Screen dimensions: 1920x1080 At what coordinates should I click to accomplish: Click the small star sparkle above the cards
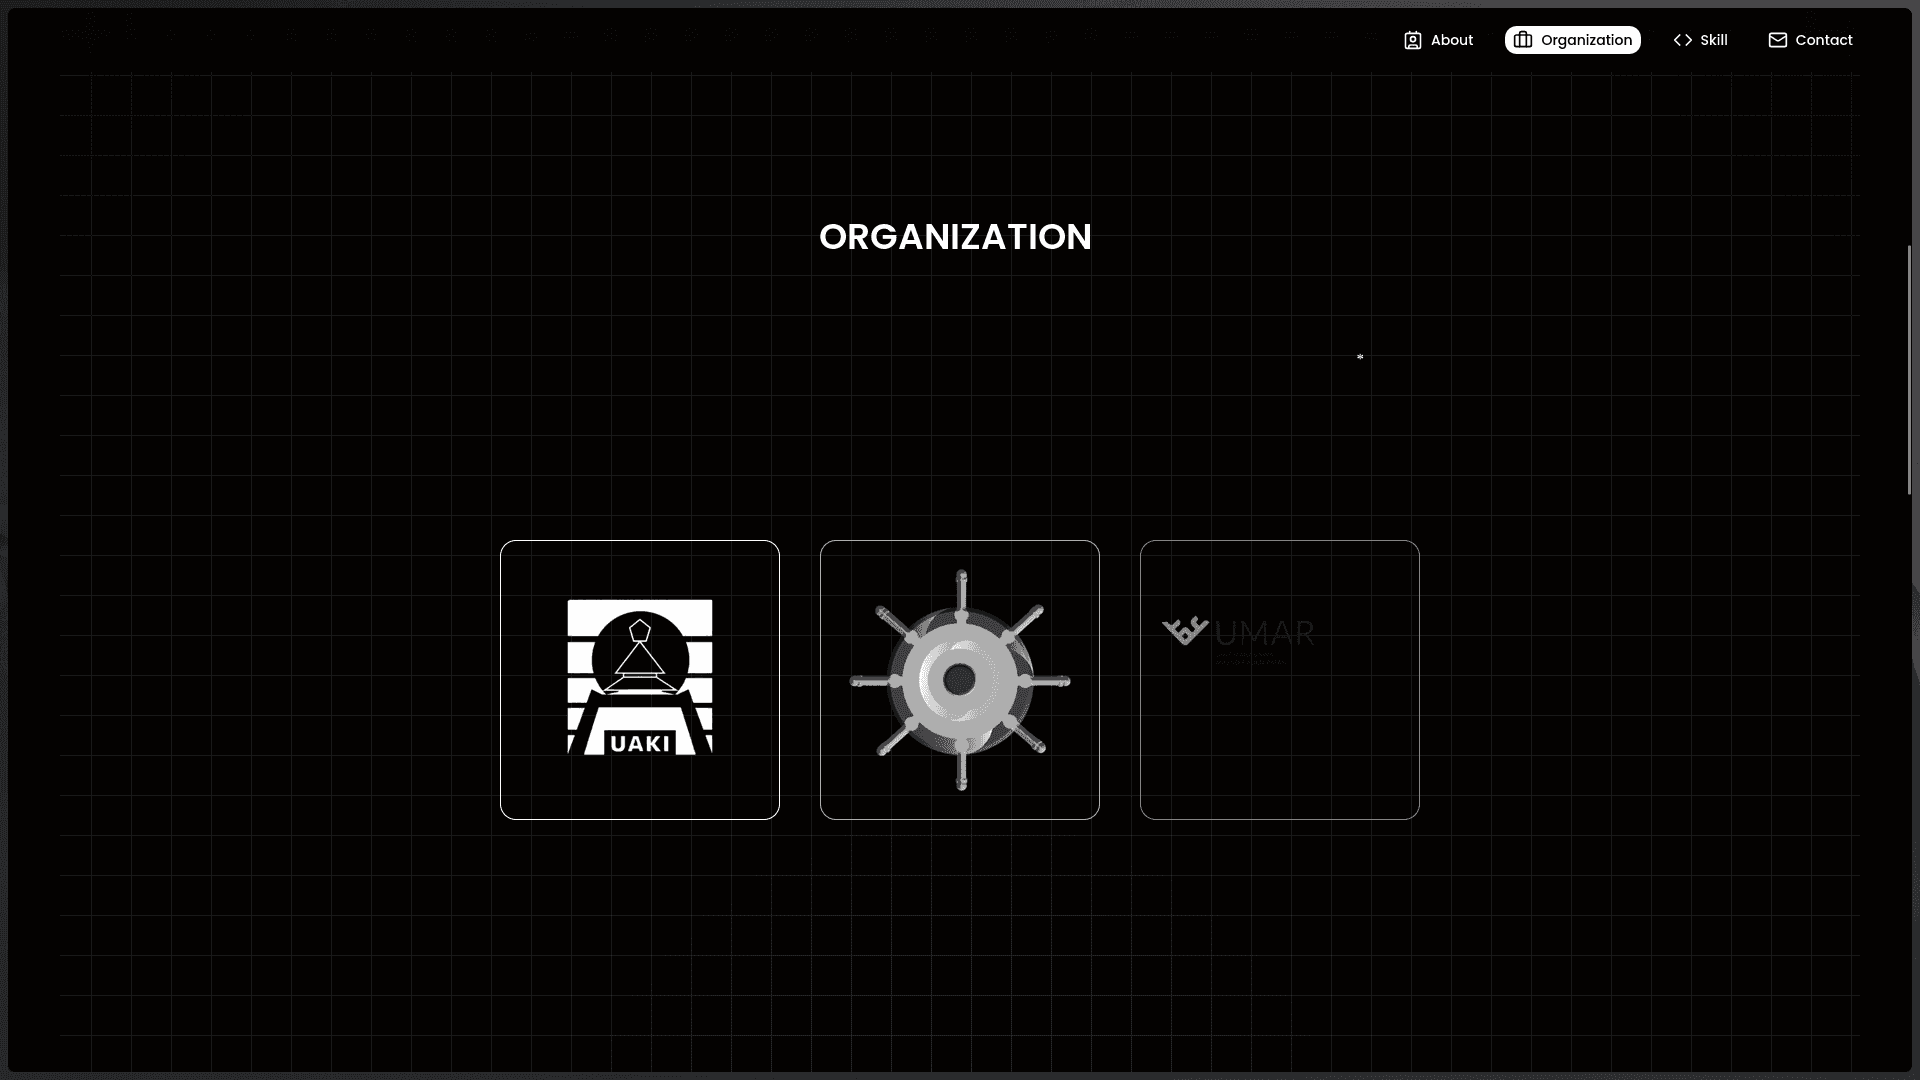(x=1360, y=357)
